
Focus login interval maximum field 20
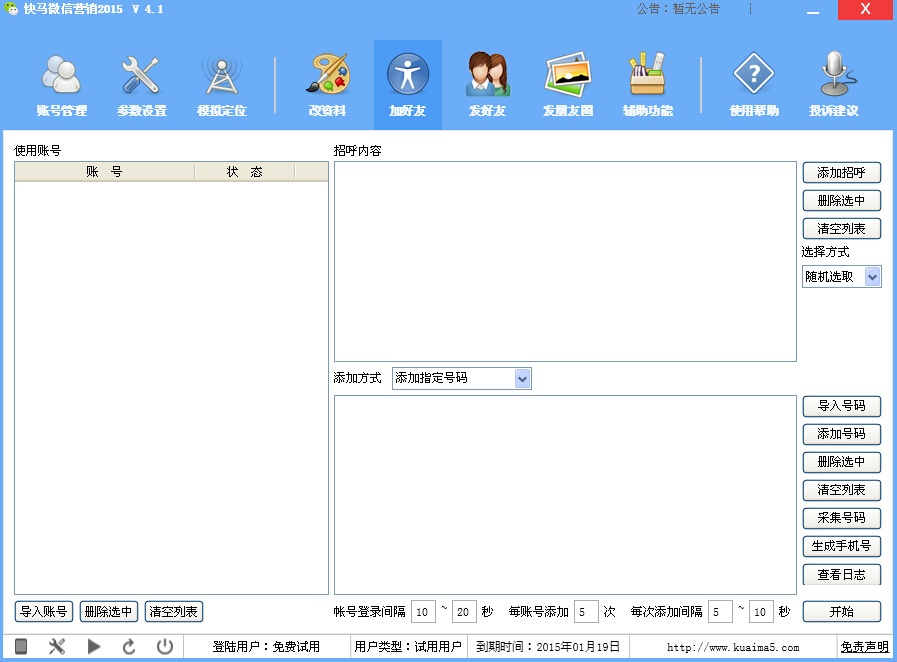tap(464, 612)
